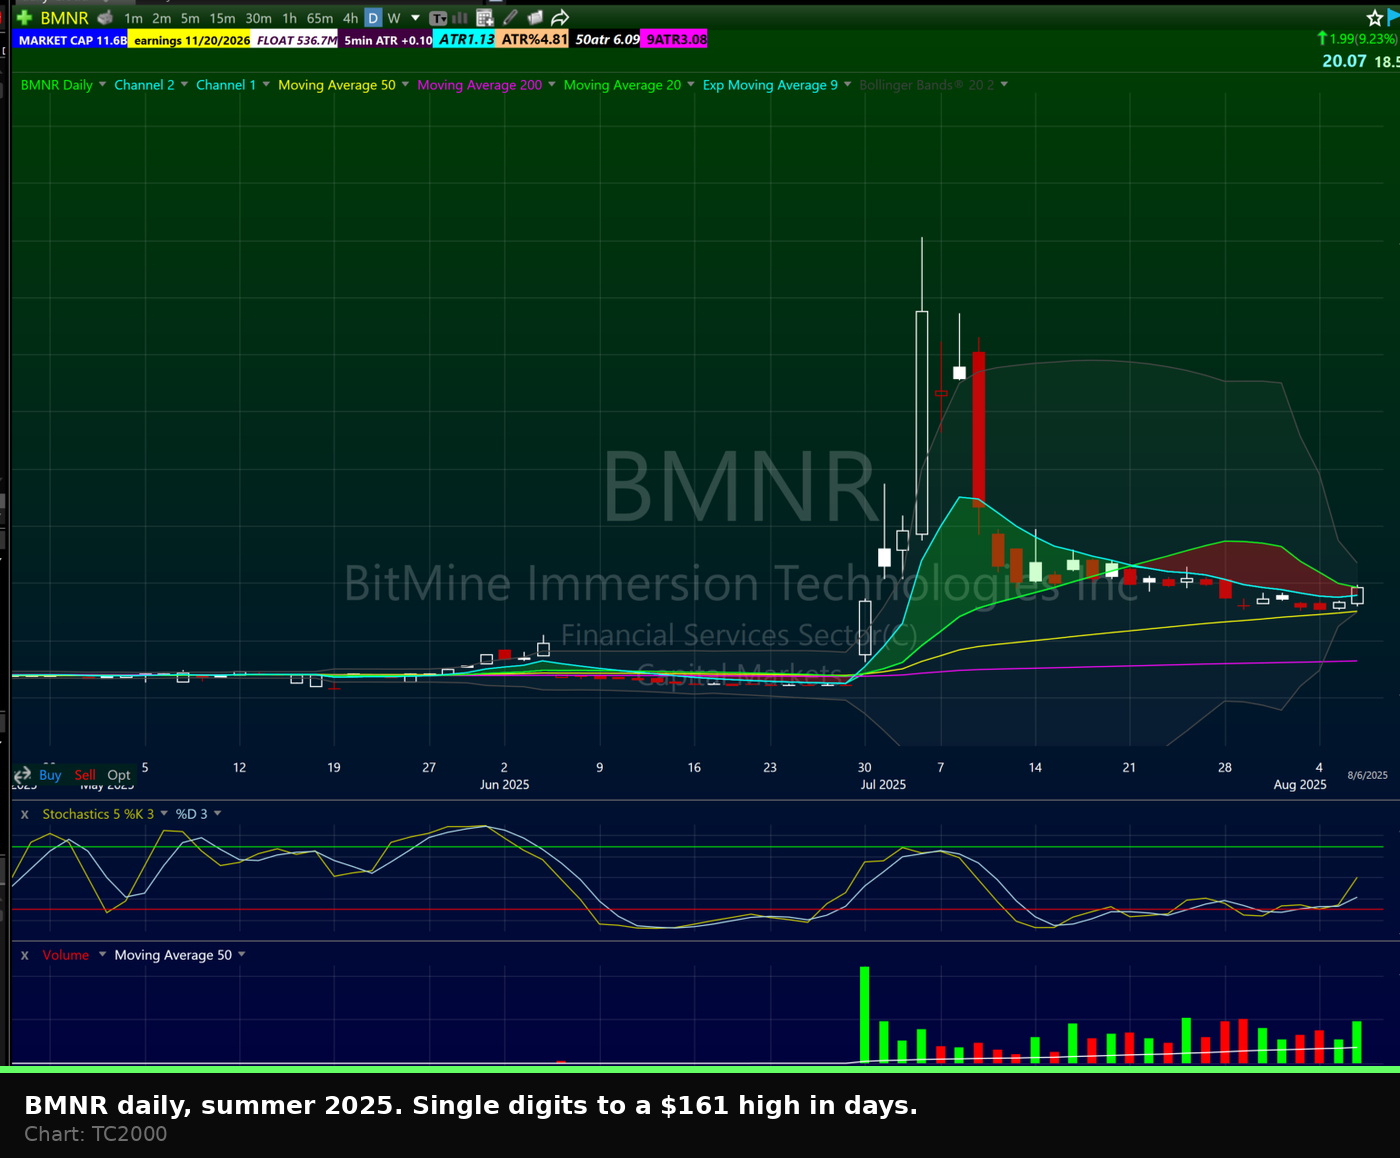Select the 2m timeframe
1400x1158 pixels.
pos(161,18)
